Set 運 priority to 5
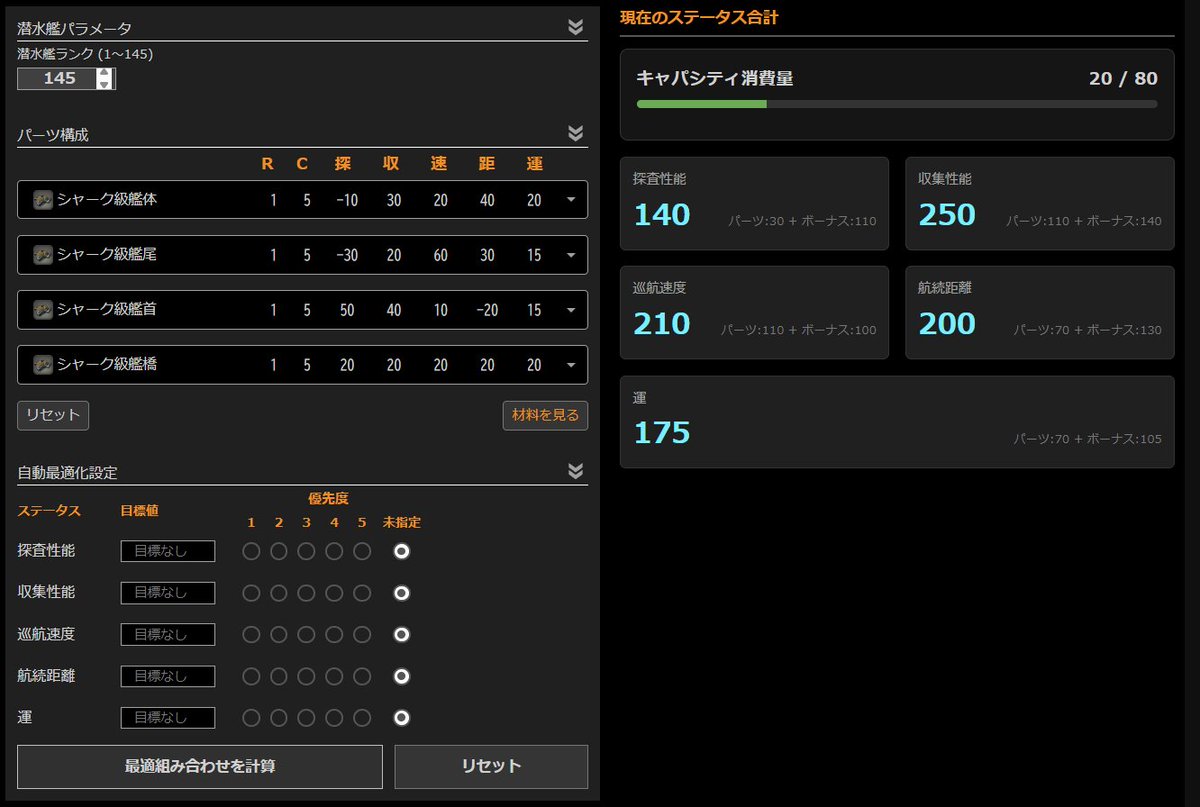Viewport: 1200px width, 807px height. click(x=362, y=718)
